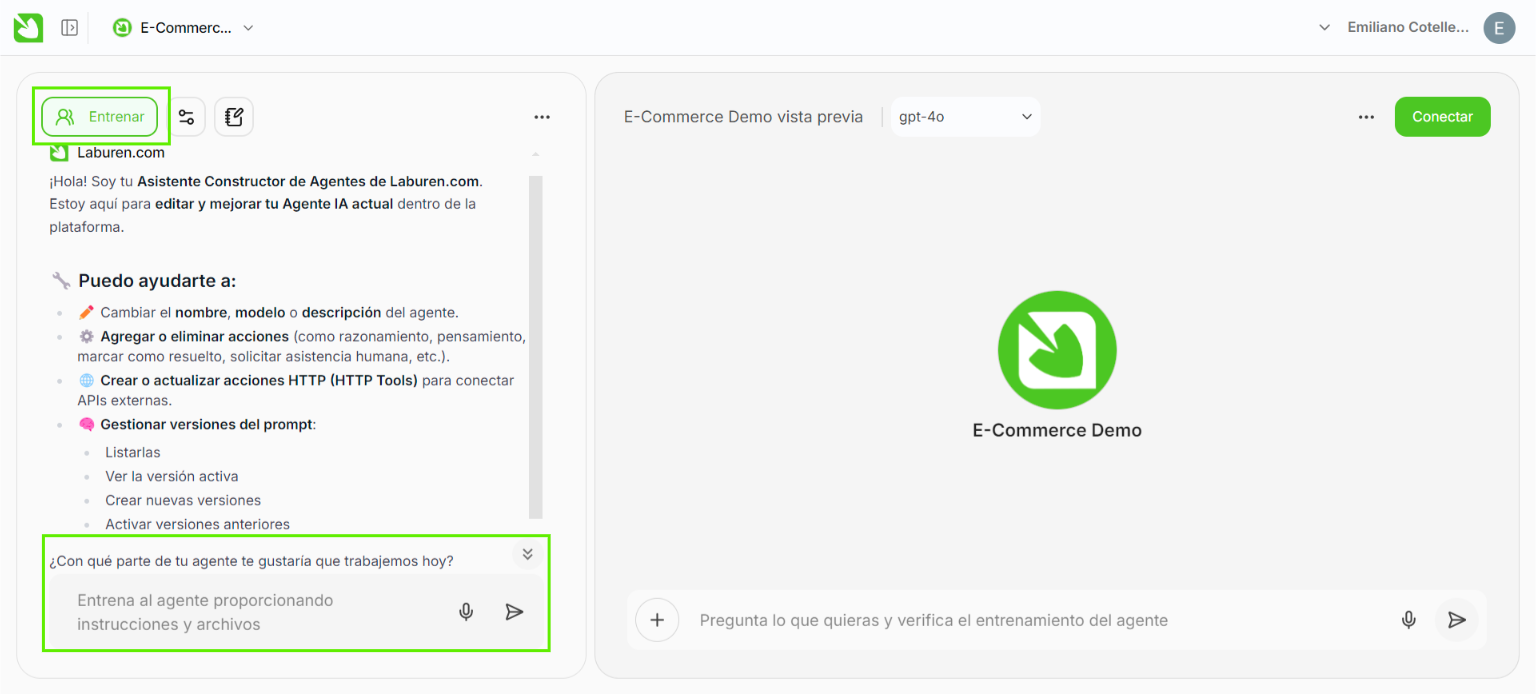This screenshot has height=694, width=1536.
Task: Click the Laburen logo in top-left corner
Action: coord(28,28)
